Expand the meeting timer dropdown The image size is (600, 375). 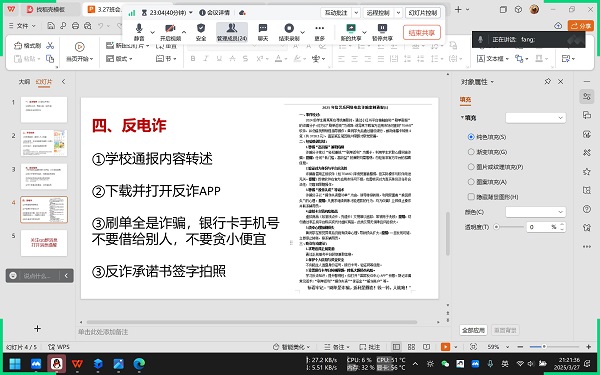click(x=191, y=13)
